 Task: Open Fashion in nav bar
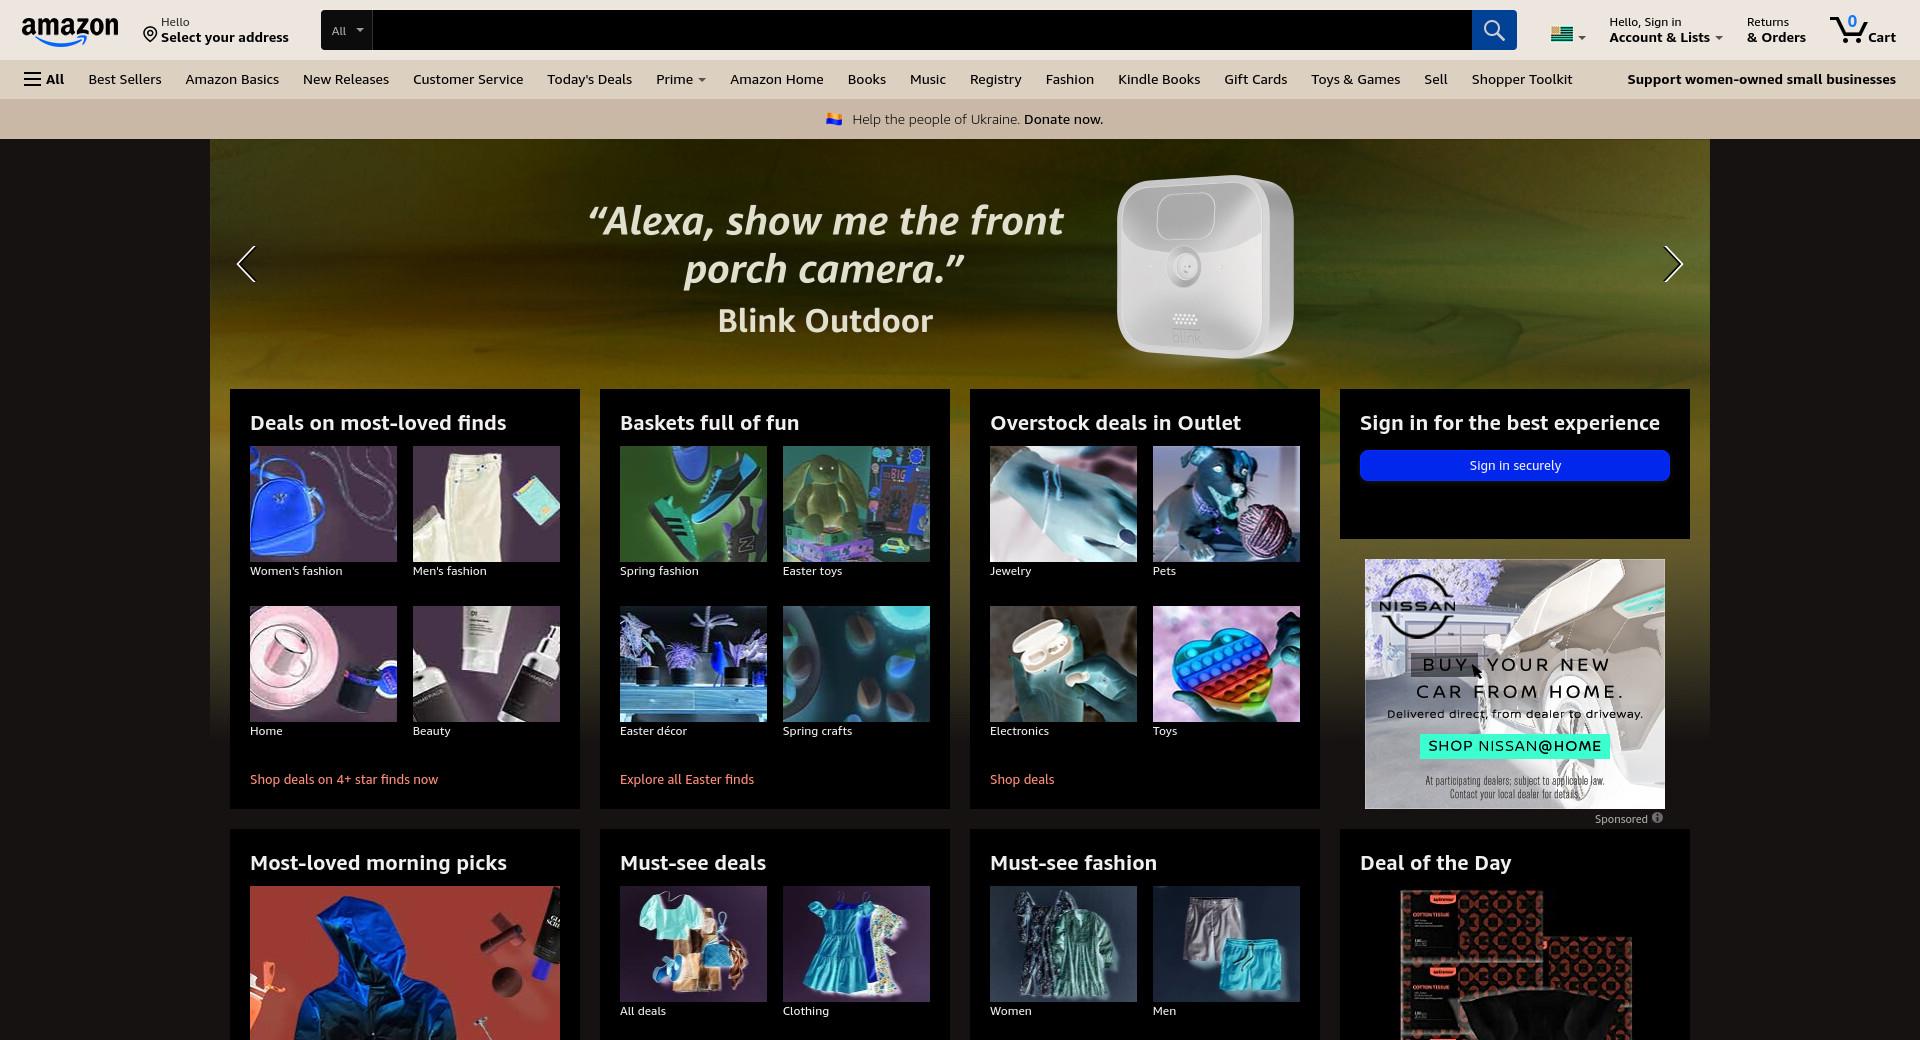(x=1069, y=79)
